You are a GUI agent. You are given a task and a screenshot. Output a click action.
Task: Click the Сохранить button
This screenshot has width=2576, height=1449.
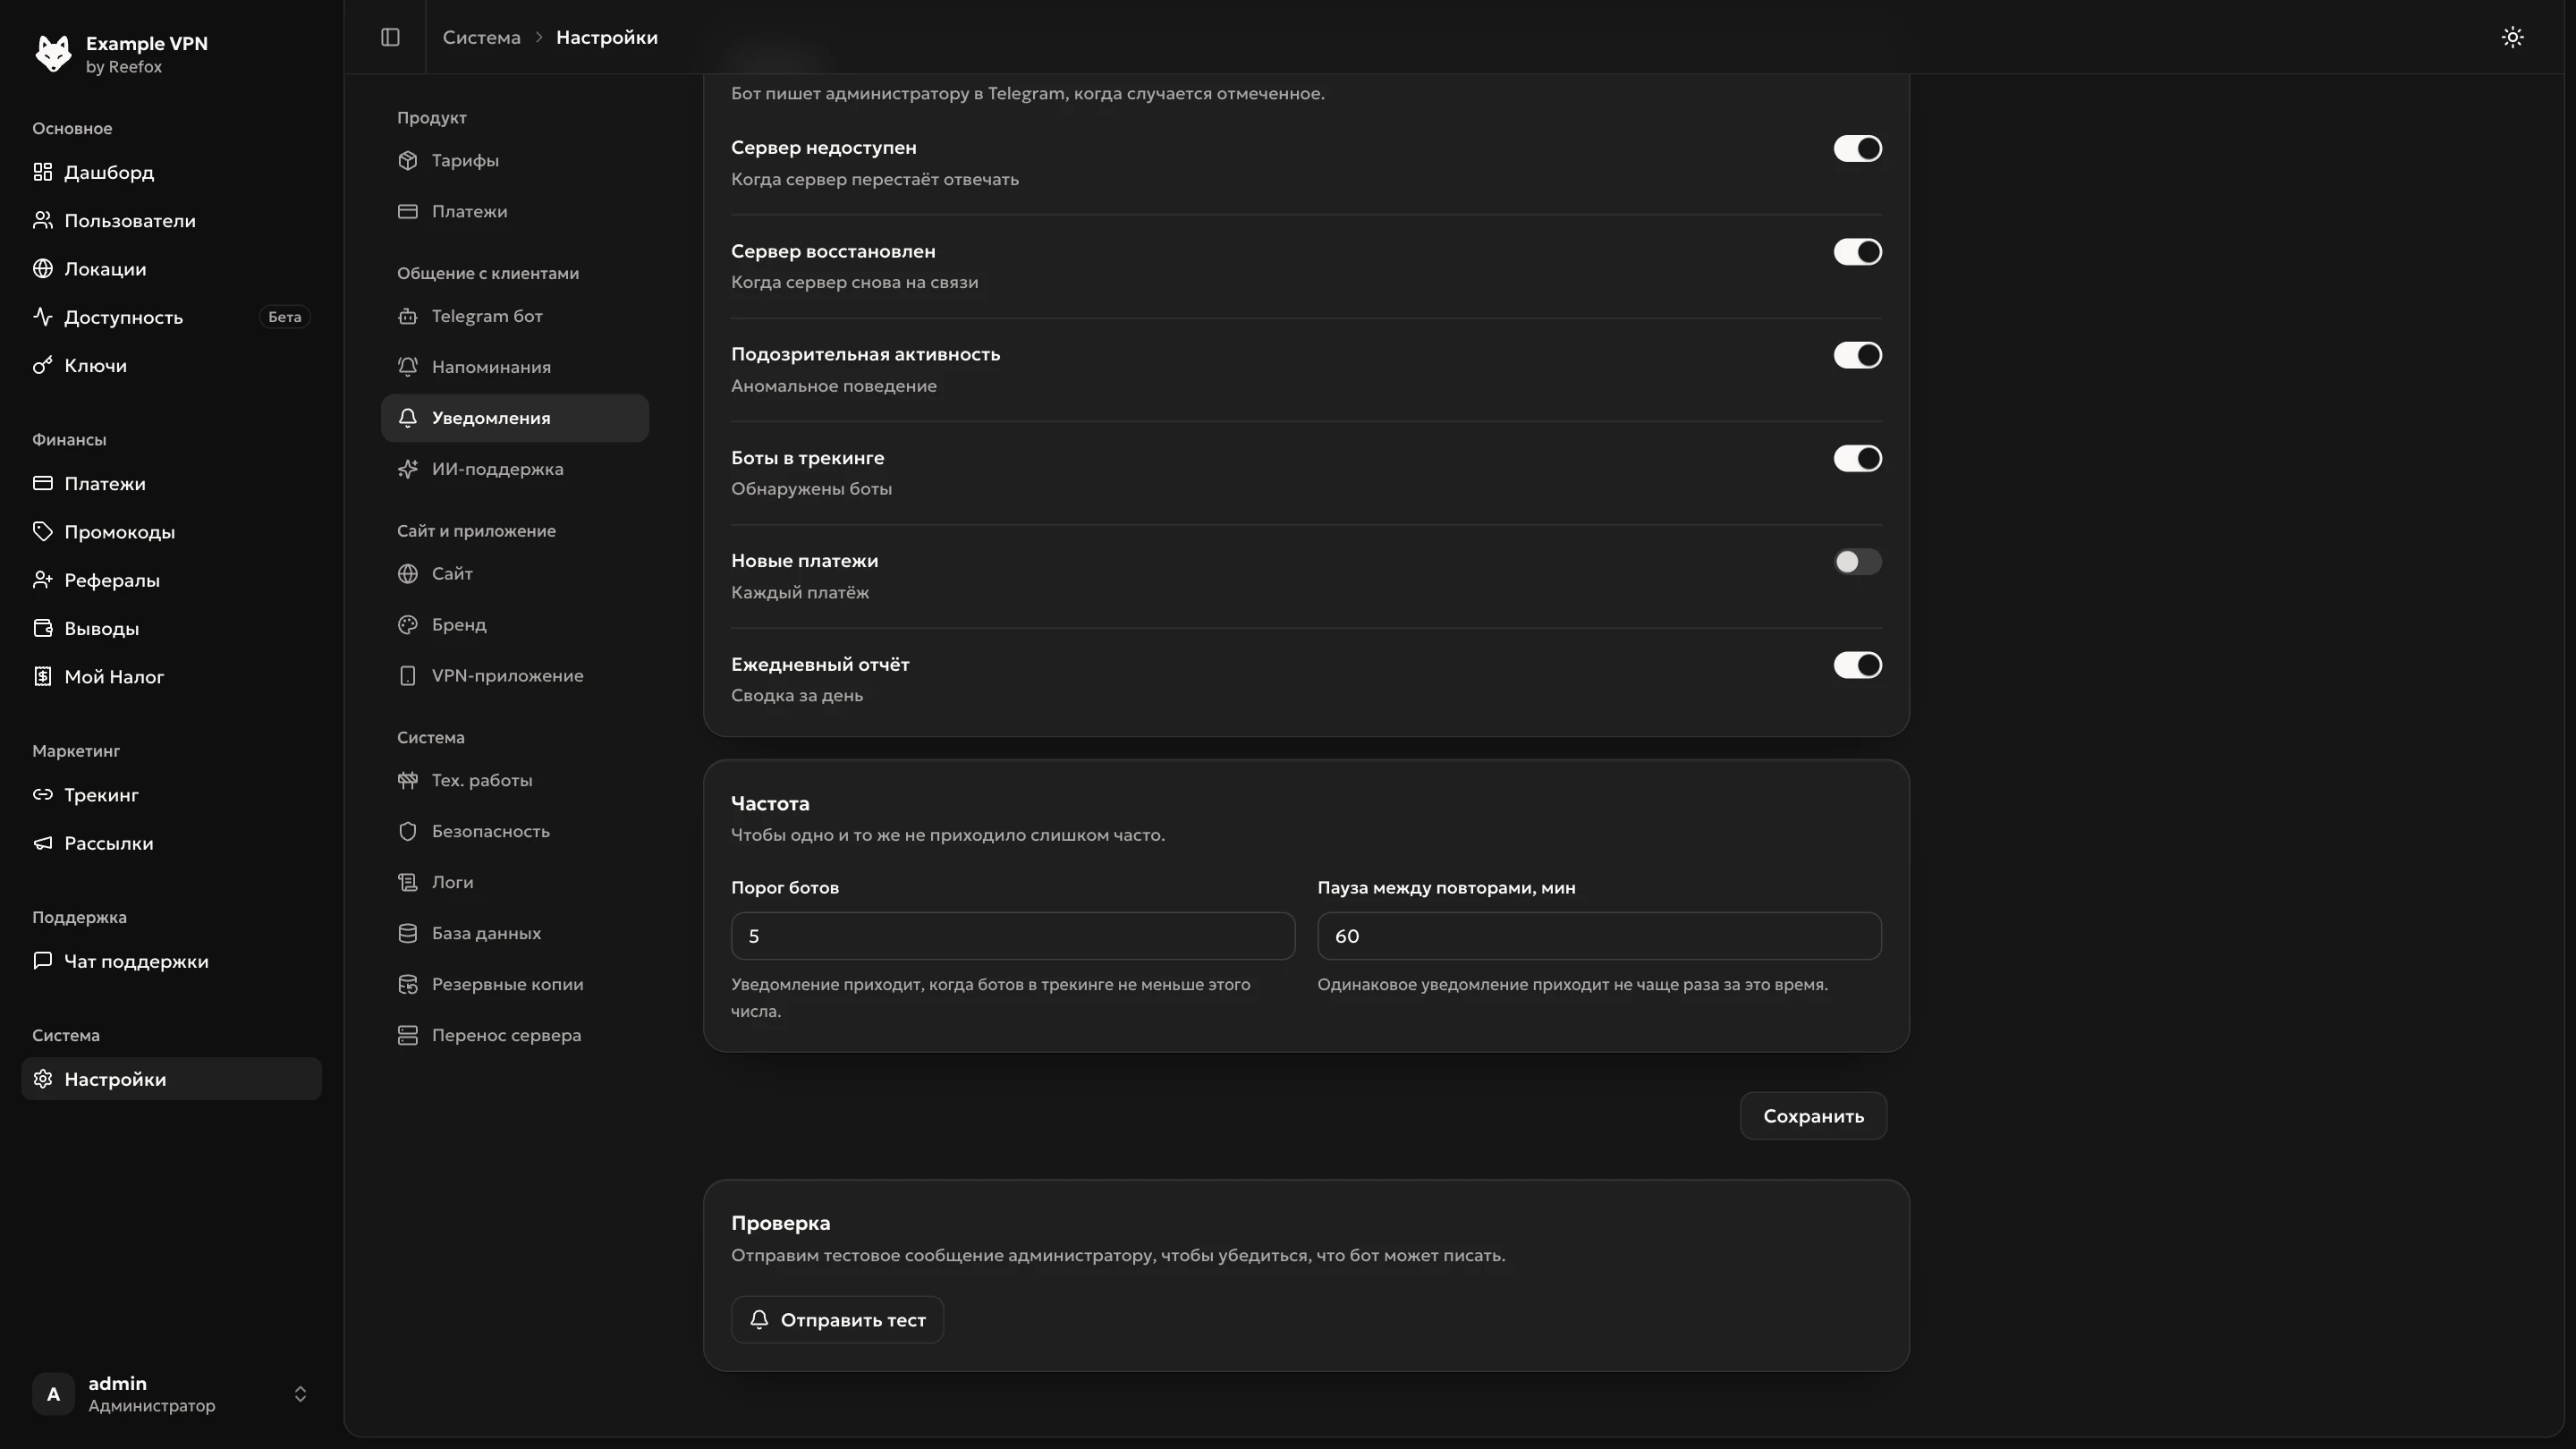pos(1813,1116)
